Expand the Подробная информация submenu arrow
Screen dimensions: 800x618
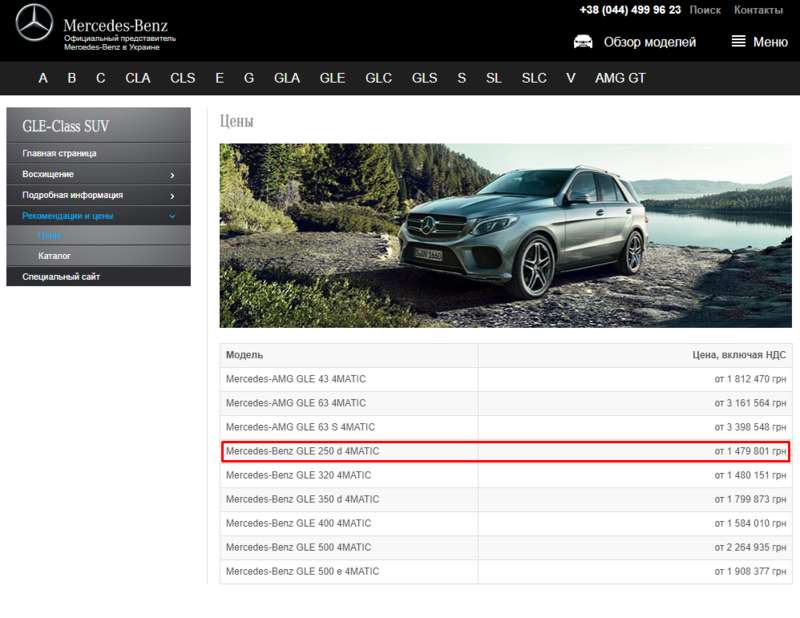pos(172,196)
